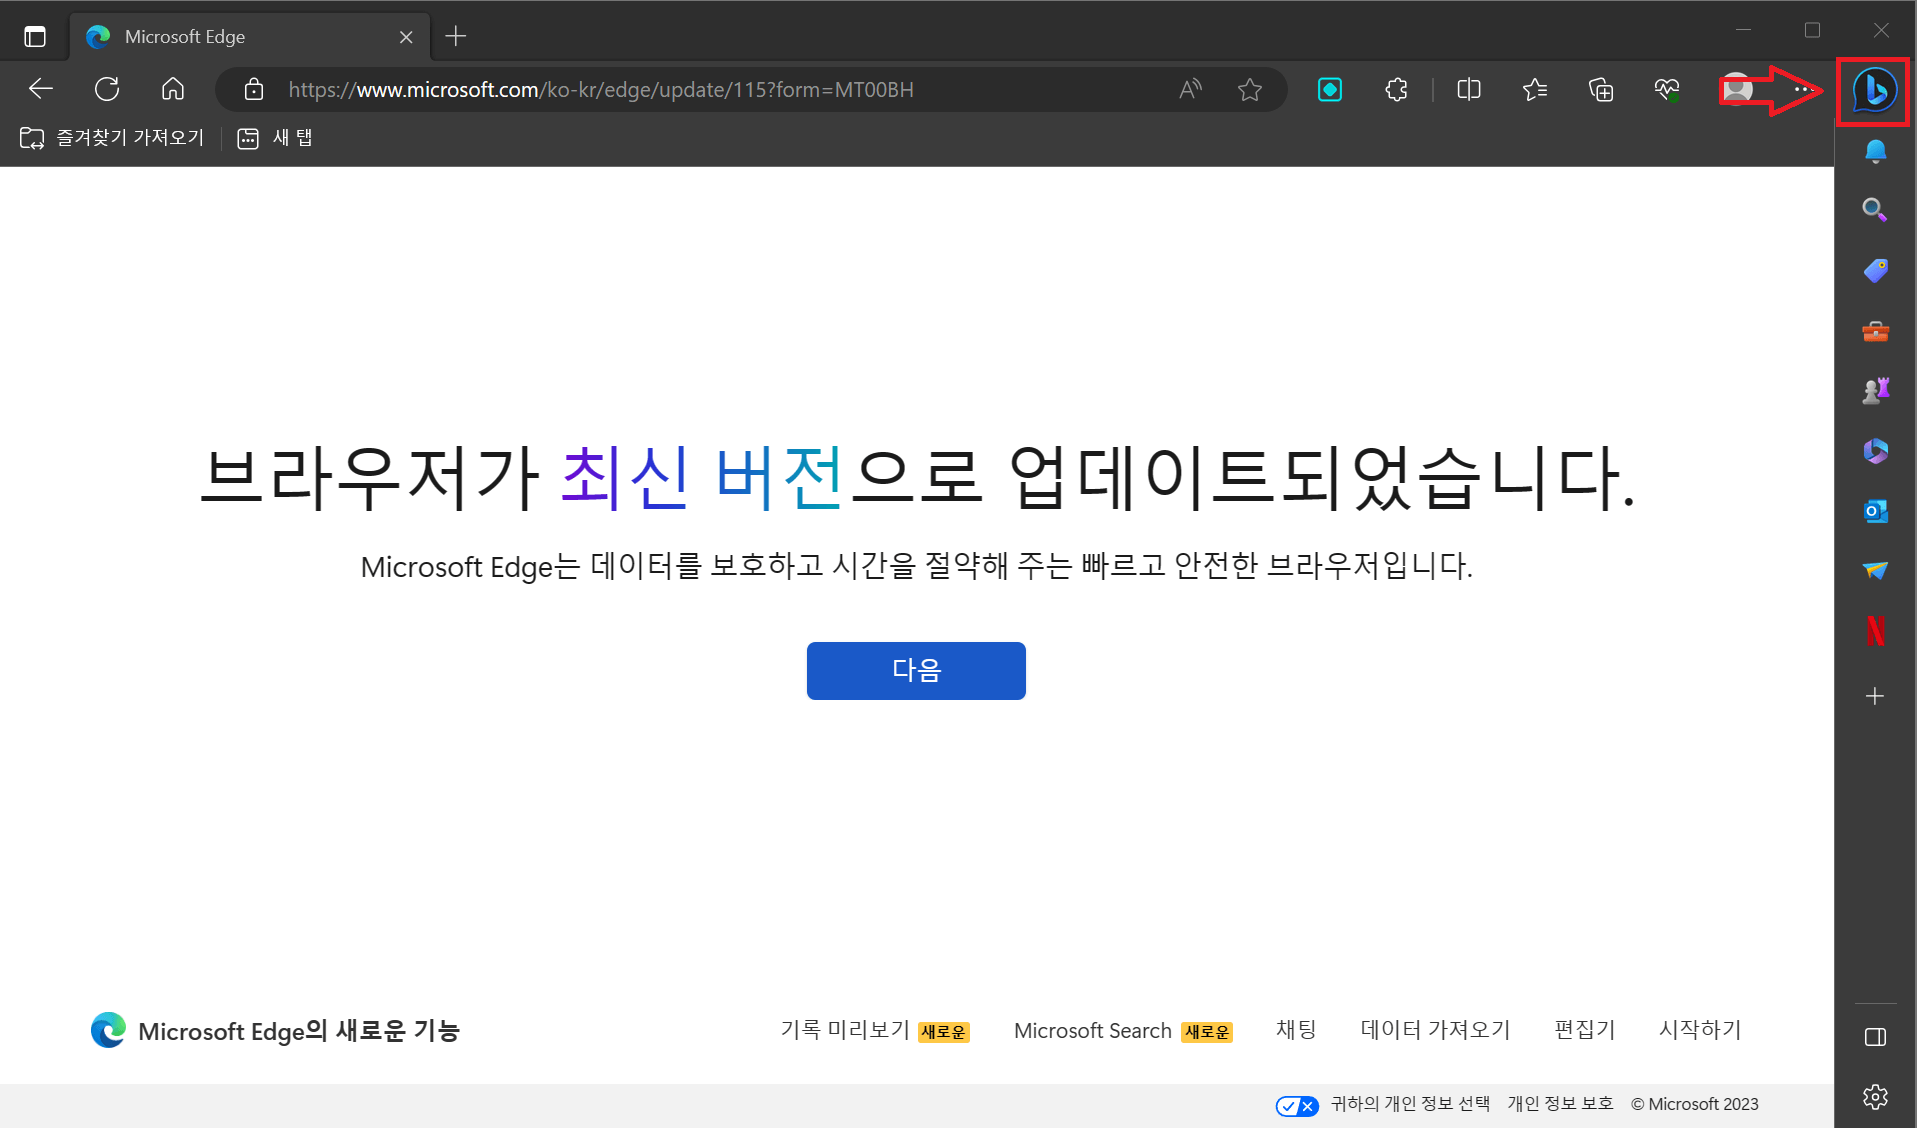Open the Extensions puzzle menu
Screen dimensions: 1917x1128
tap(1396, 89)
